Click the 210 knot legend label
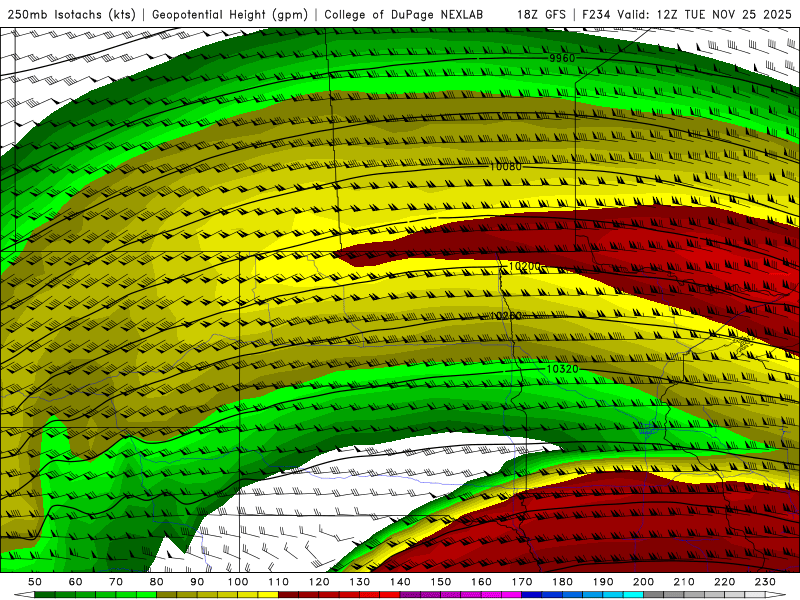This screenshot has width=800, height=600. click(684, 582)
